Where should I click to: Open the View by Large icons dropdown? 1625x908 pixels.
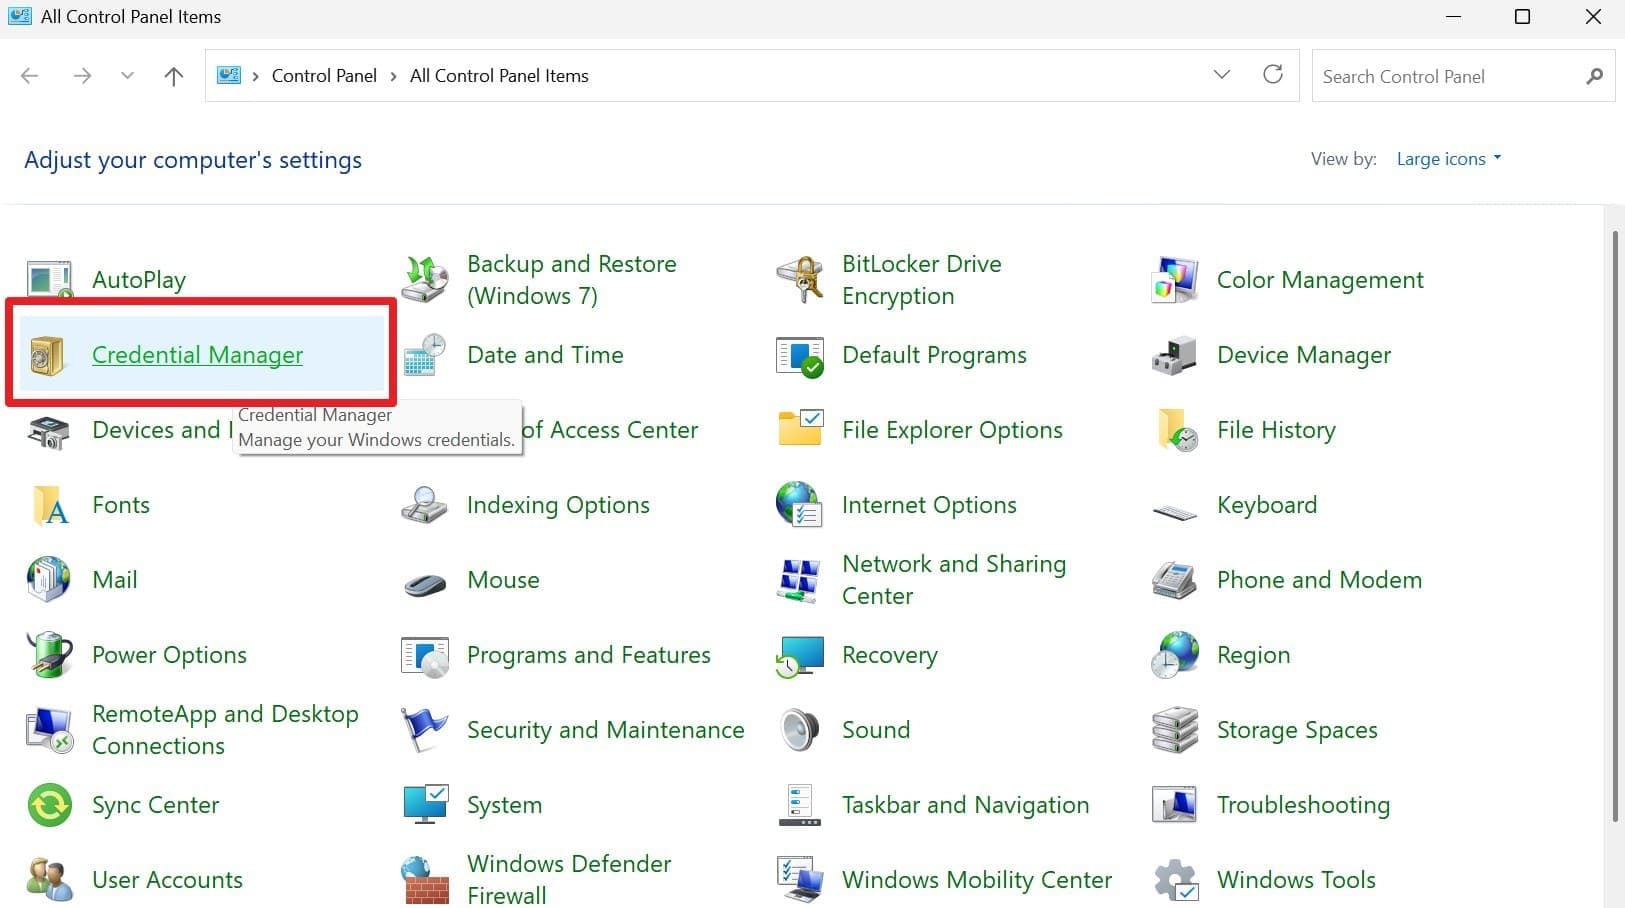point(1449,159)
